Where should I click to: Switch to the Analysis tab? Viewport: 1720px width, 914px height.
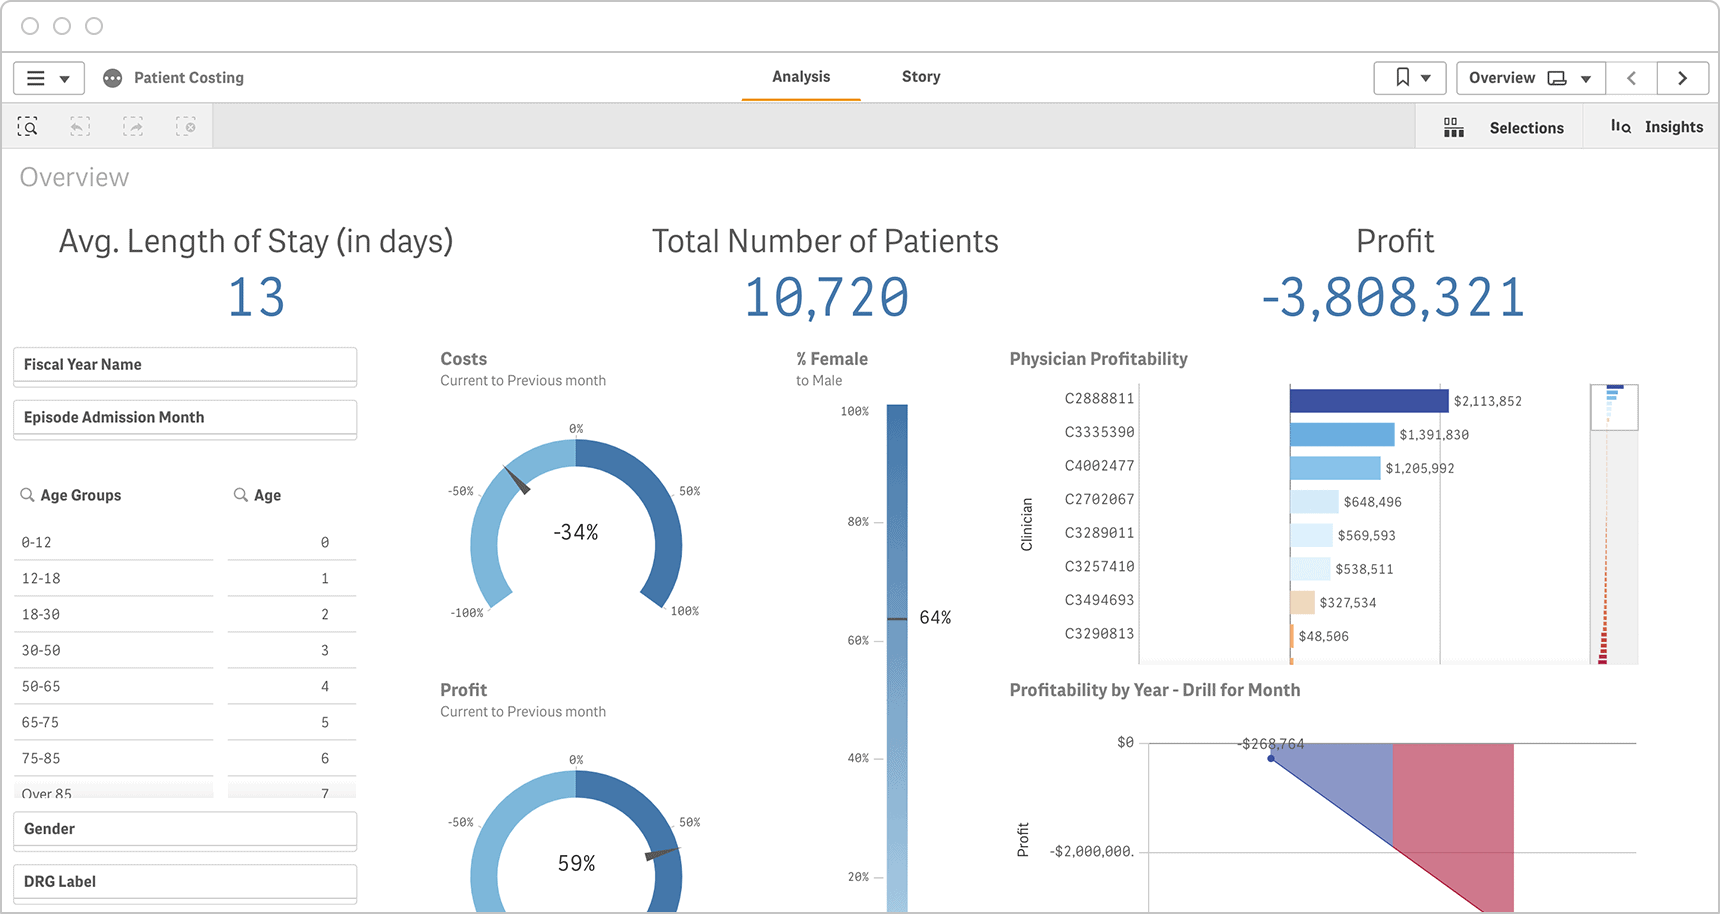click(x=800, y=76)
